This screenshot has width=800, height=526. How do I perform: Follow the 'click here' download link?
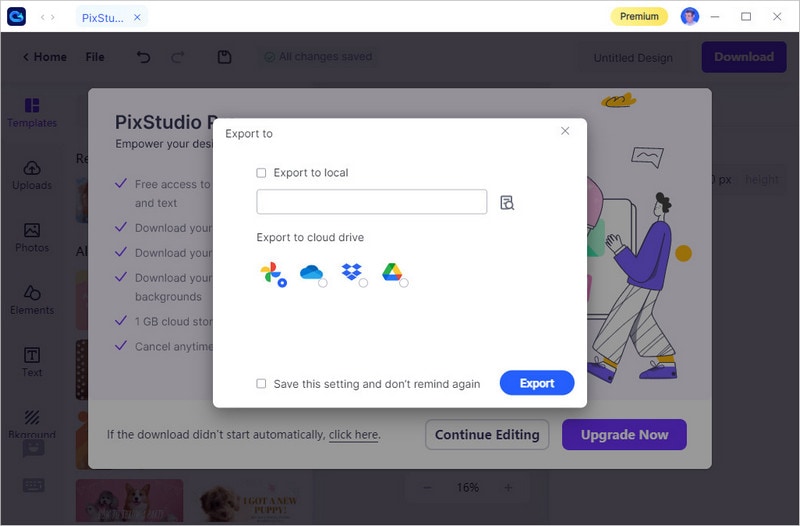click(354, 435)
